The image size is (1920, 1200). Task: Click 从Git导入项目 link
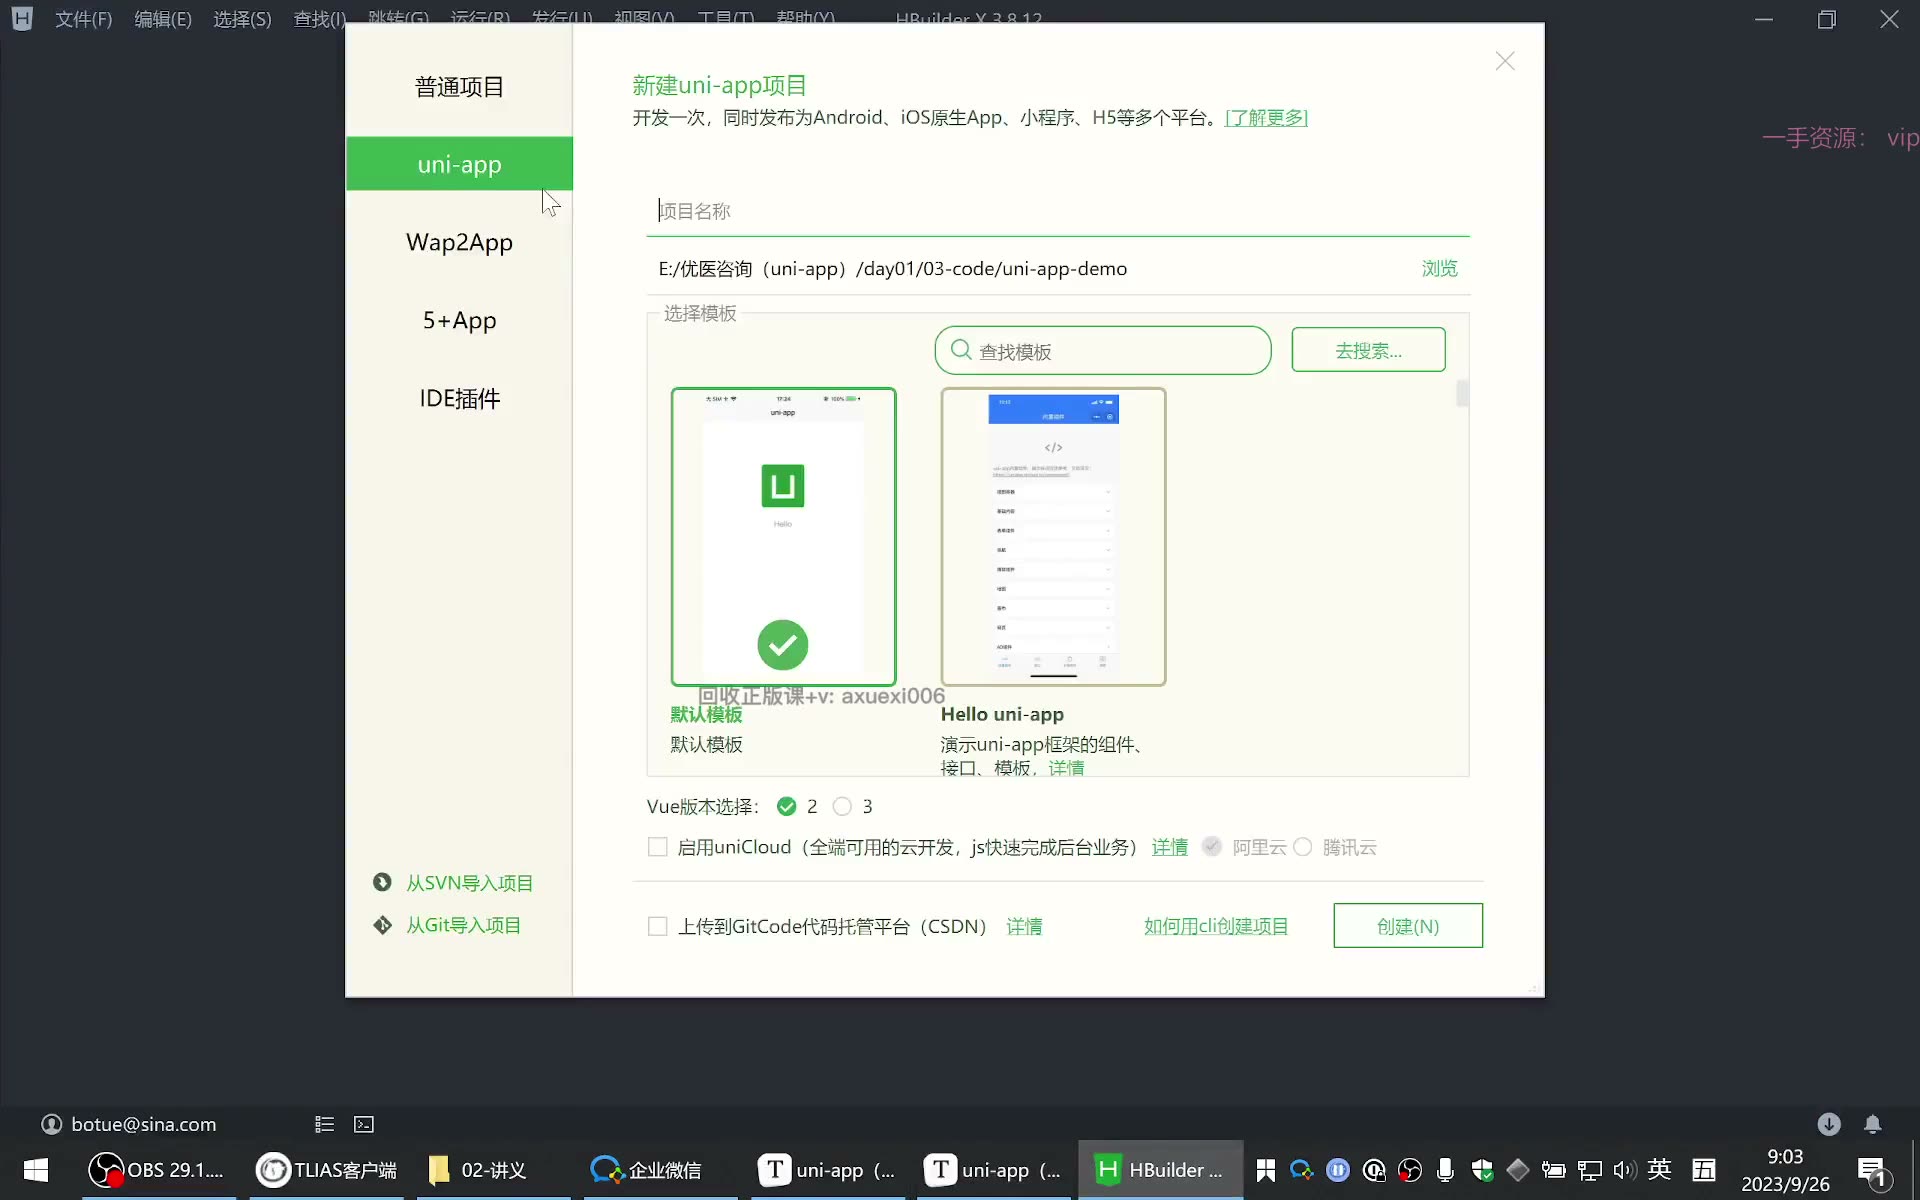point(463,925)
